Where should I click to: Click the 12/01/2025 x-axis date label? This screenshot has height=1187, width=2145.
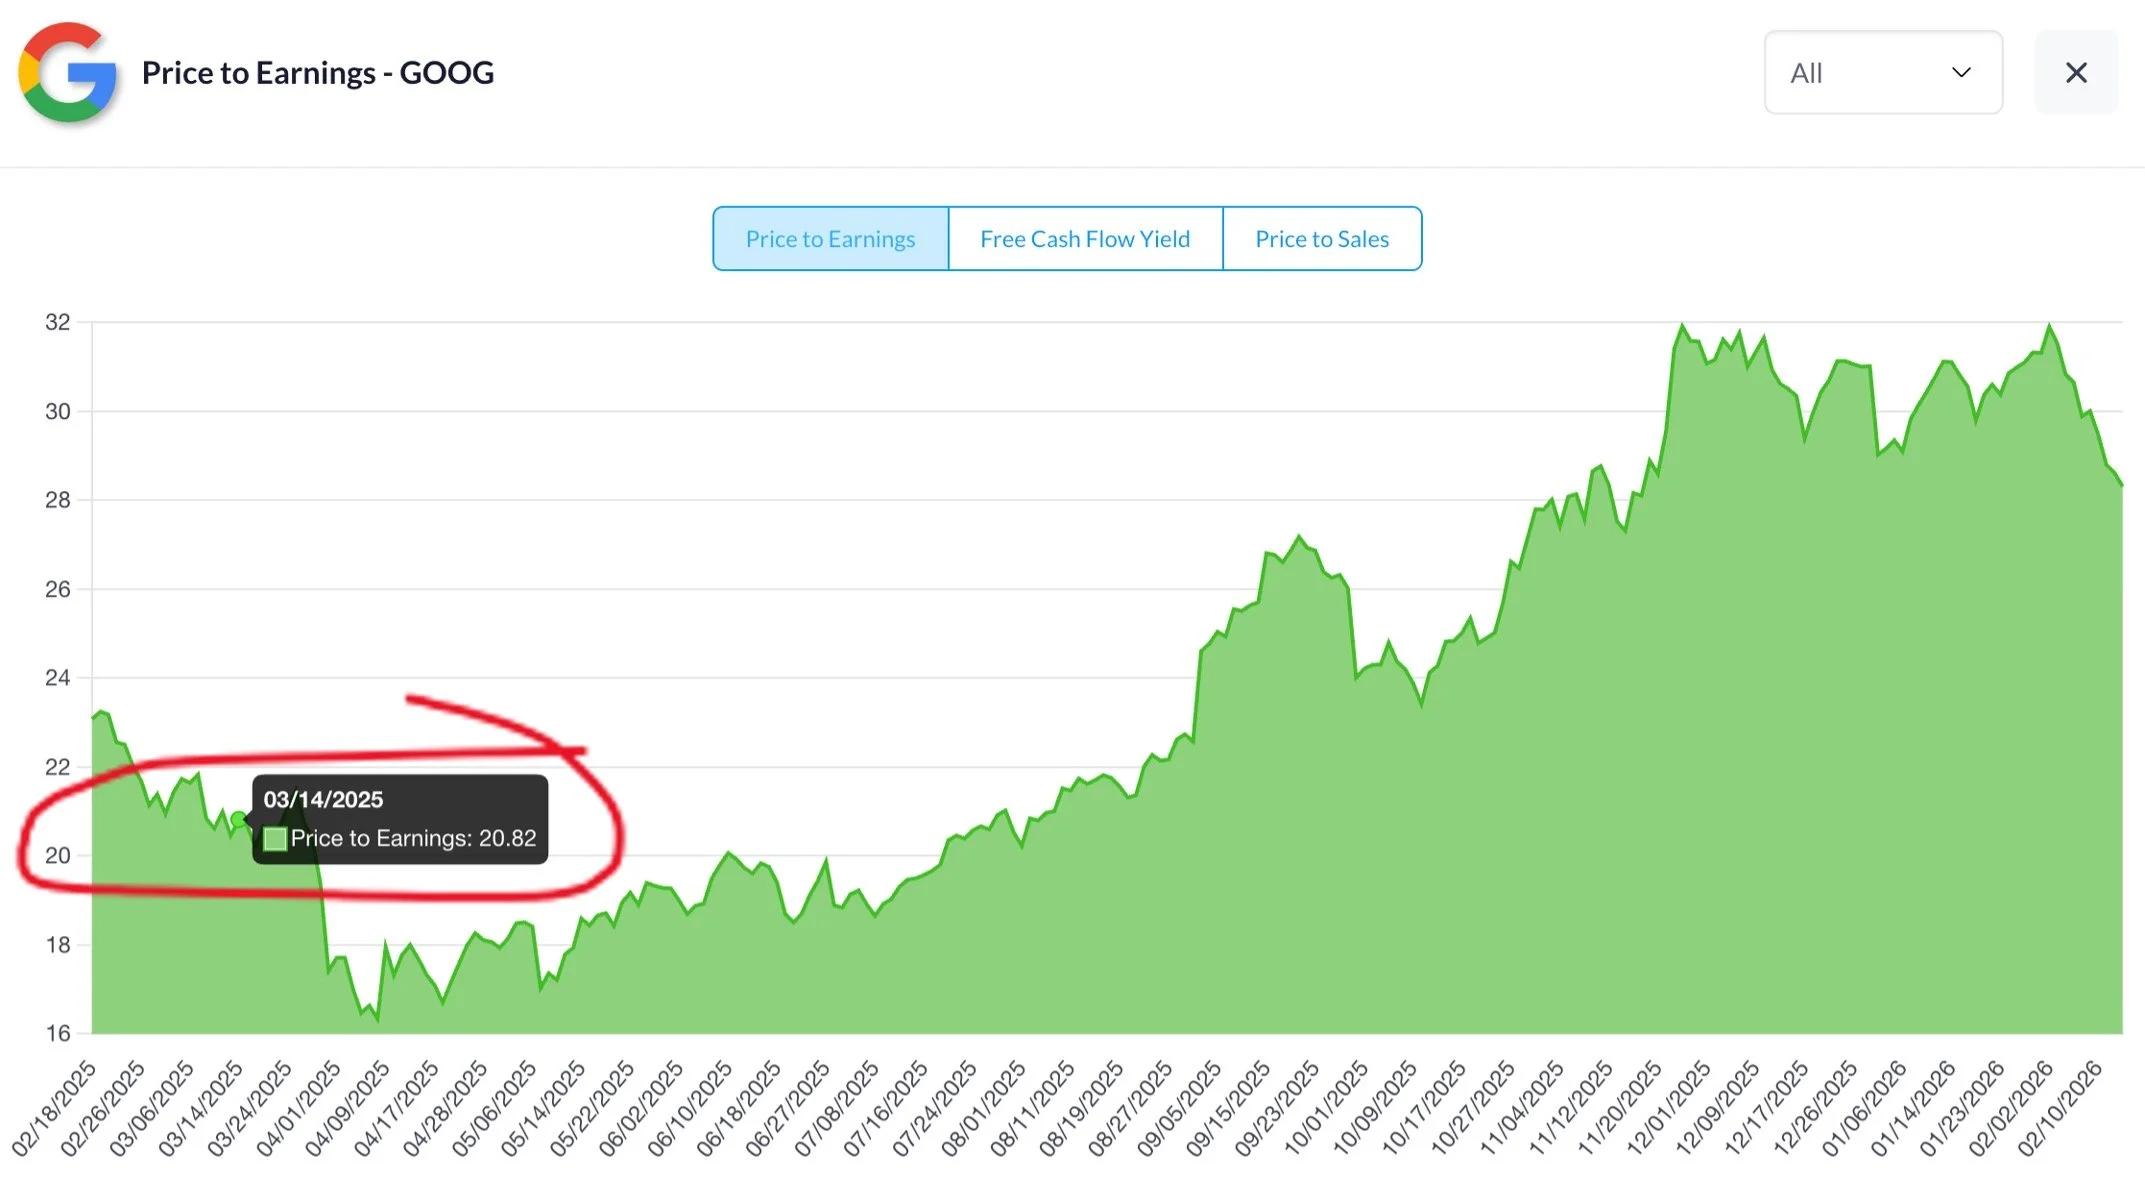pyautogui.click(x=1668, y=1108)
